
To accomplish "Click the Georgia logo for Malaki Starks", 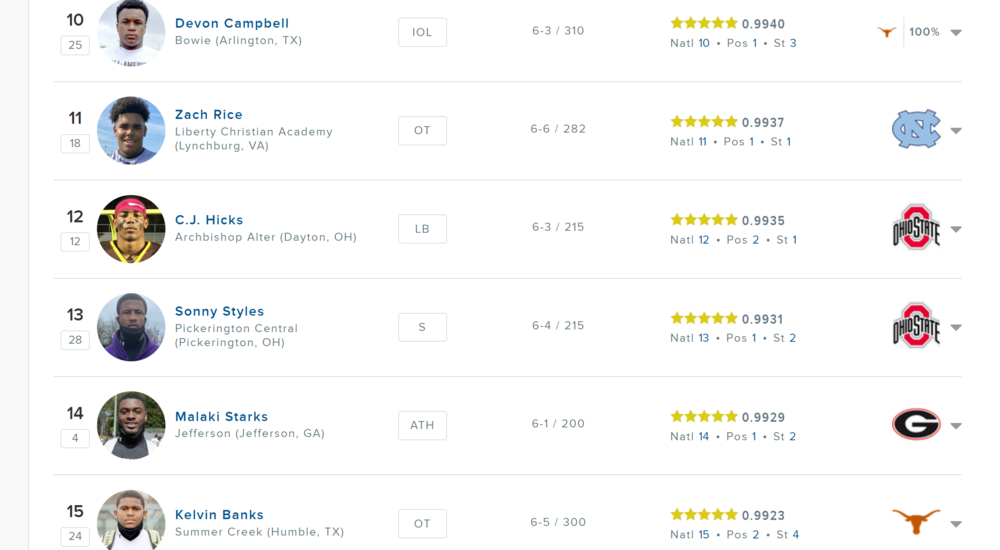I will click(916, 425).
